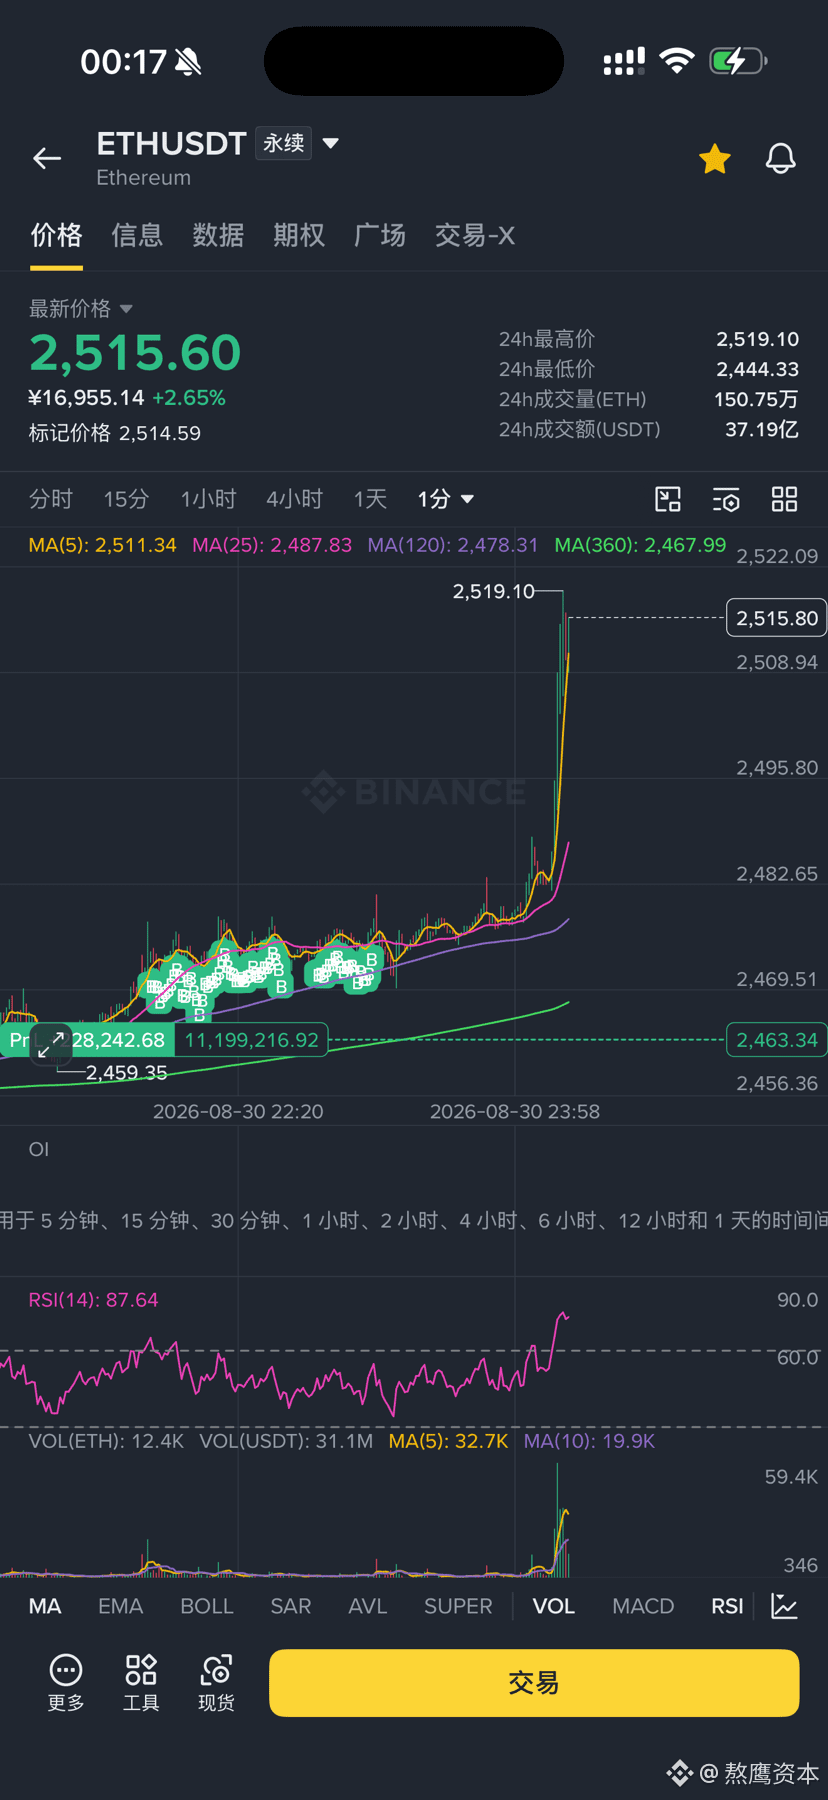The image size is (828, 1800).
Task: Click the RSI(14): 87.64 label
Action: click(x=94, y=1300)
